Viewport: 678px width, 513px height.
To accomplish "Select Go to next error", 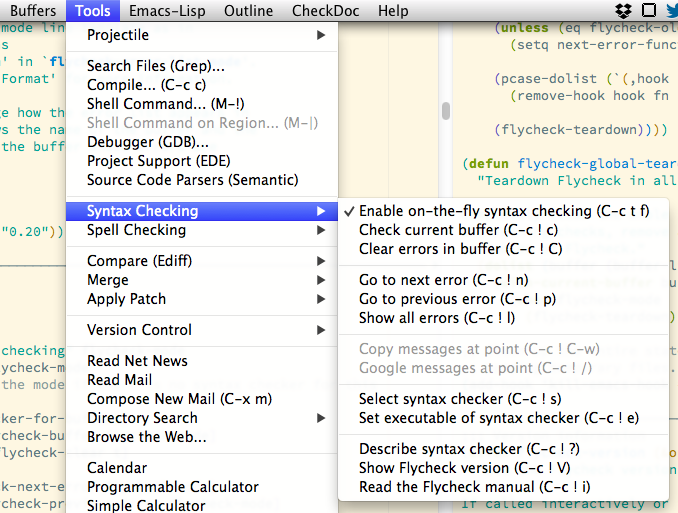I will click(444, 280).
